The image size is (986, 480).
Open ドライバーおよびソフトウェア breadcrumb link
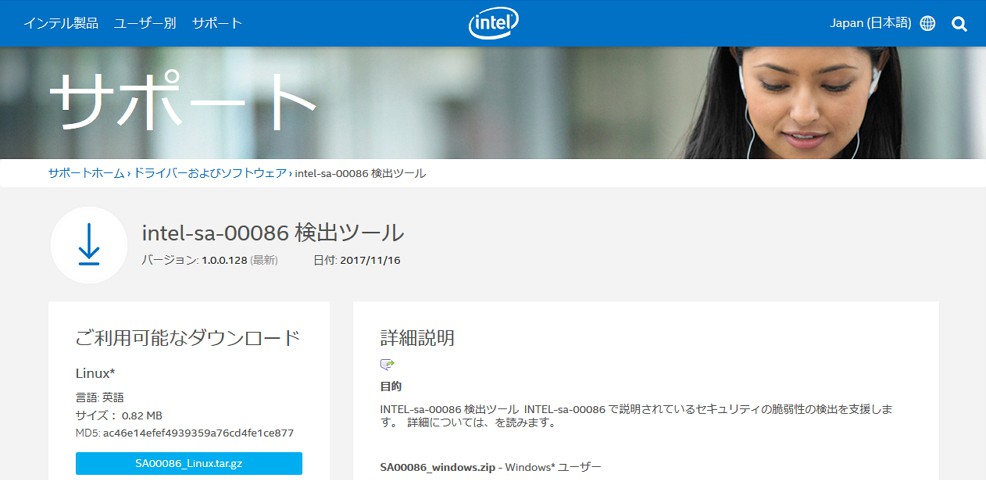coord(210,174)
